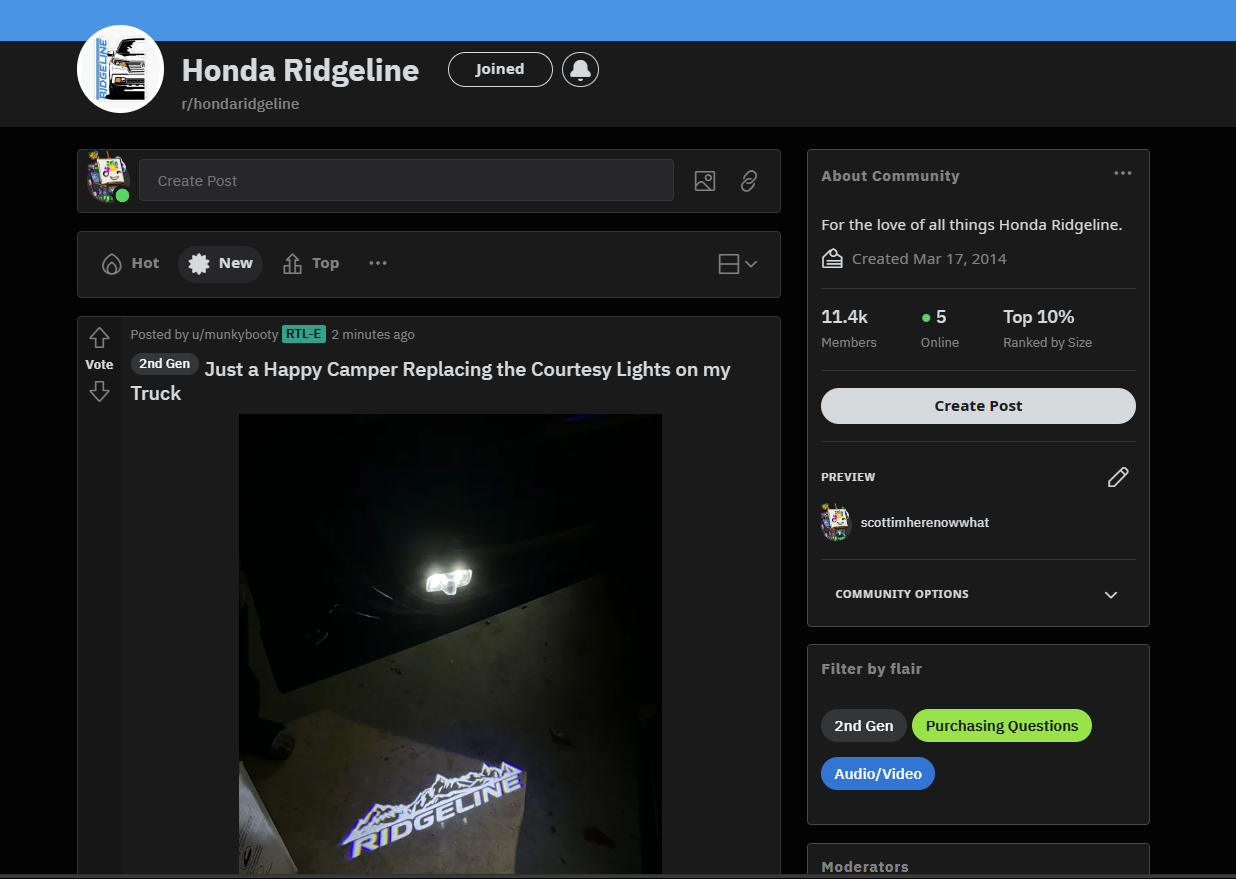The height and width of the screenshot is (879, 1236).
Task: Downvote the Courtesy Lights post
Action: (x=99, y=391)
